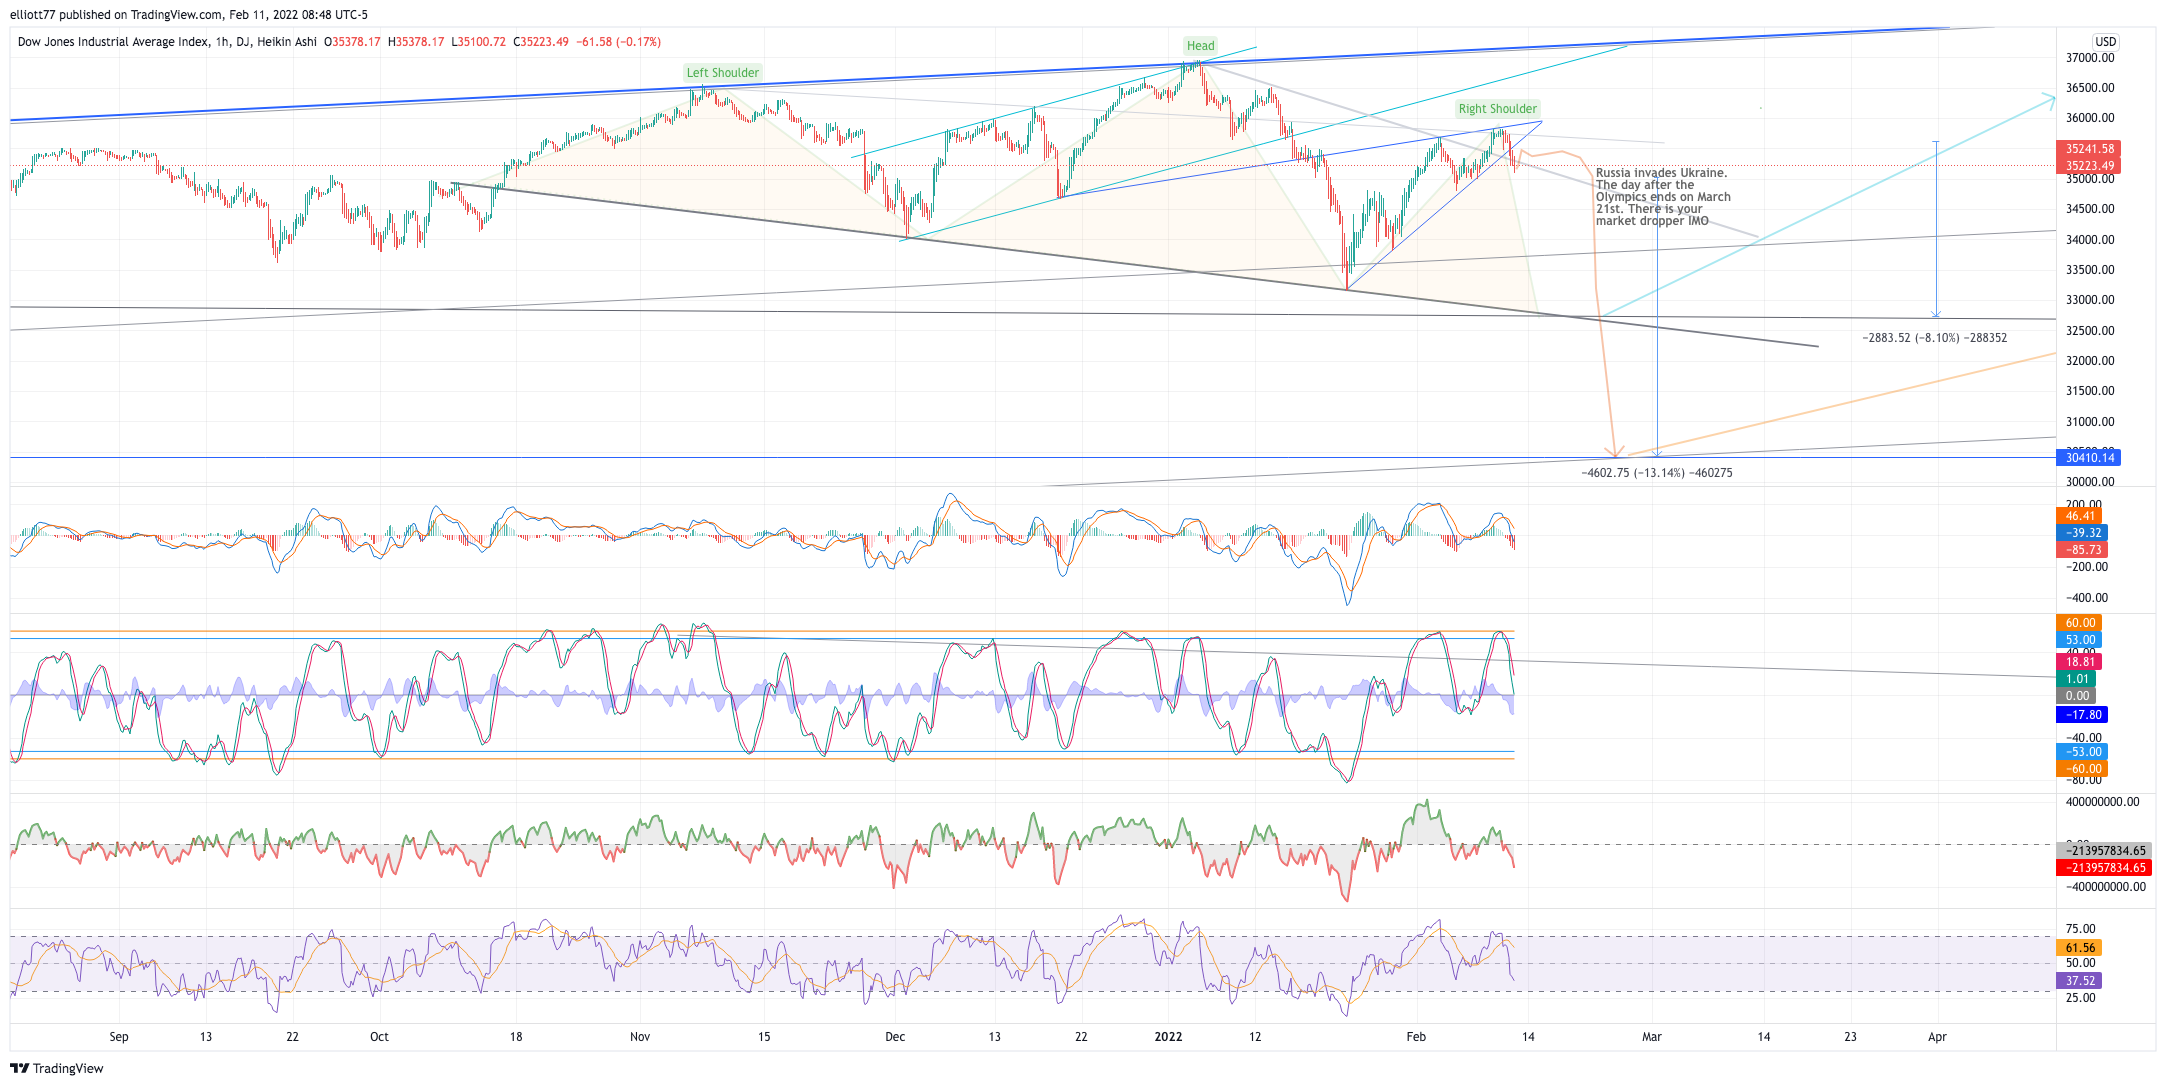
Task: Click the Nov label on time axis
Action: [x=640, y=1037]
